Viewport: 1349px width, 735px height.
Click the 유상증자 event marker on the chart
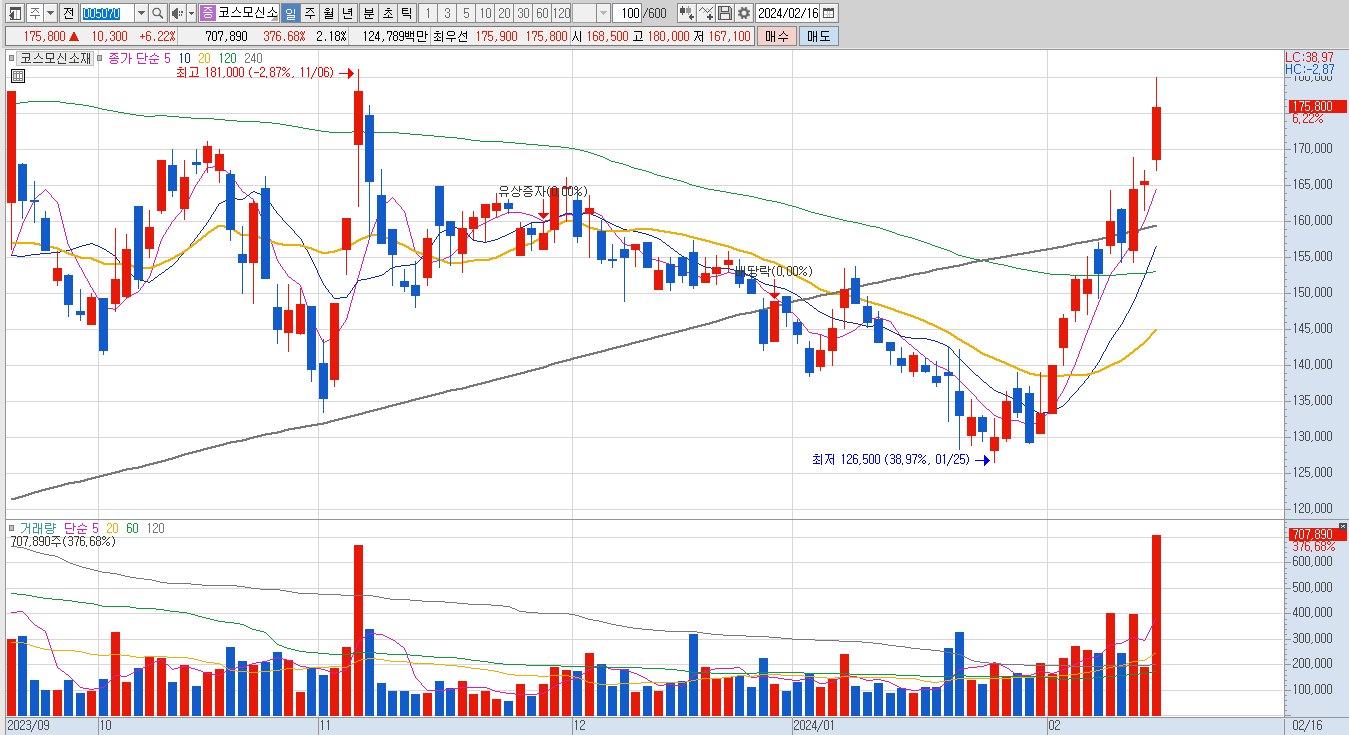[x=543, y=191]
